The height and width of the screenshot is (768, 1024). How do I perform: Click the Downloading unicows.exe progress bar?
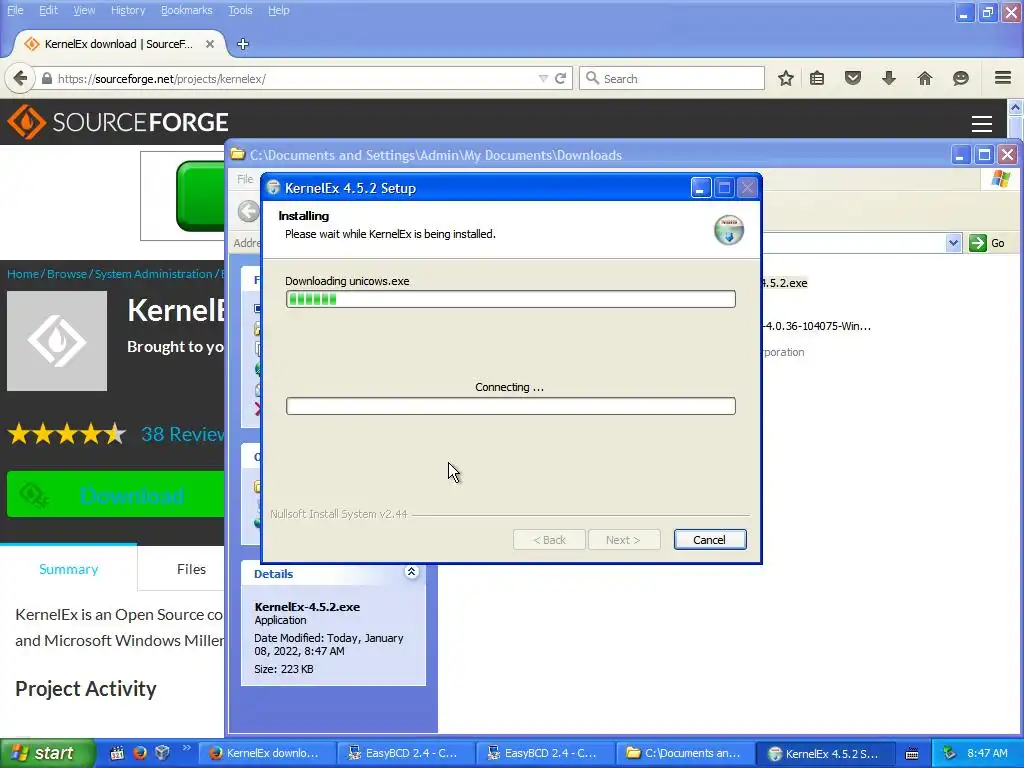(x=511, y=299)
